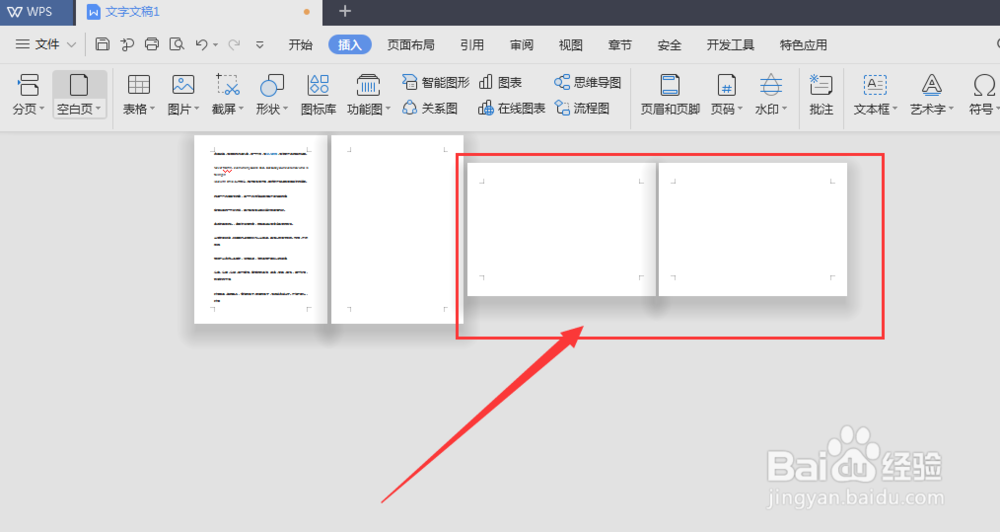Expand the 形状 dropdown arrow
The width and height of the screenshot is (1000, 532).
(286, 108)
